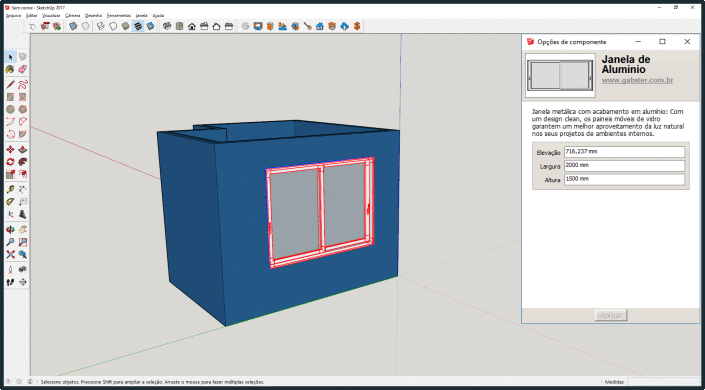
Task: Activate the Freehand drawing tool
Action: (22, 84)
